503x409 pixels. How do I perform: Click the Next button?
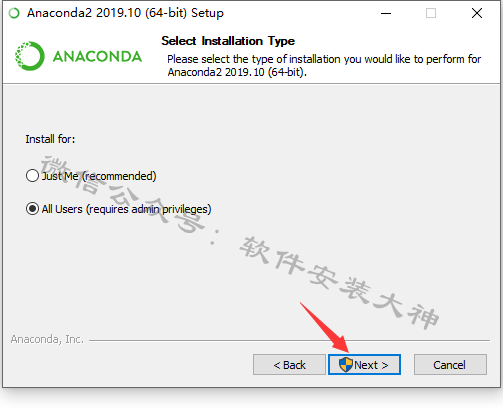(x=364, y=365)
